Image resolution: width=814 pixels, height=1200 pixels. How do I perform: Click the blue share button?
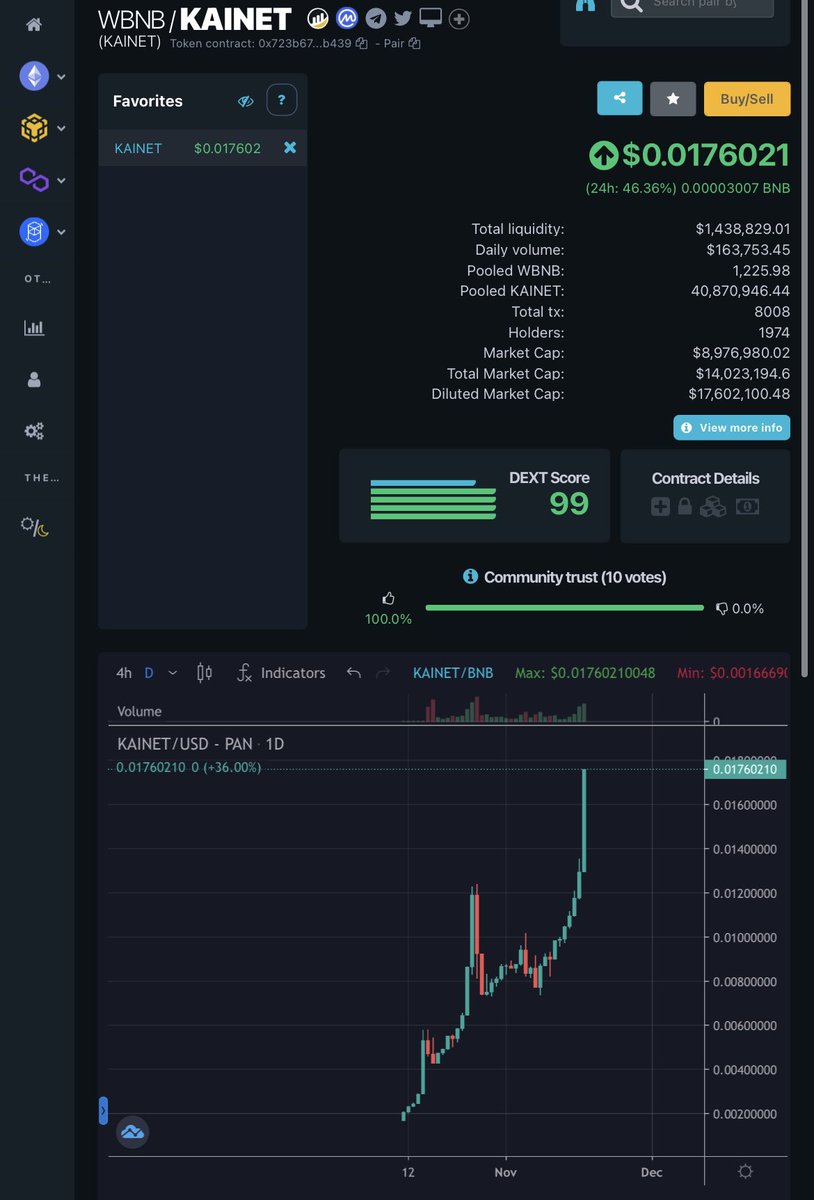pyautogui.click(x=620, y=98)
